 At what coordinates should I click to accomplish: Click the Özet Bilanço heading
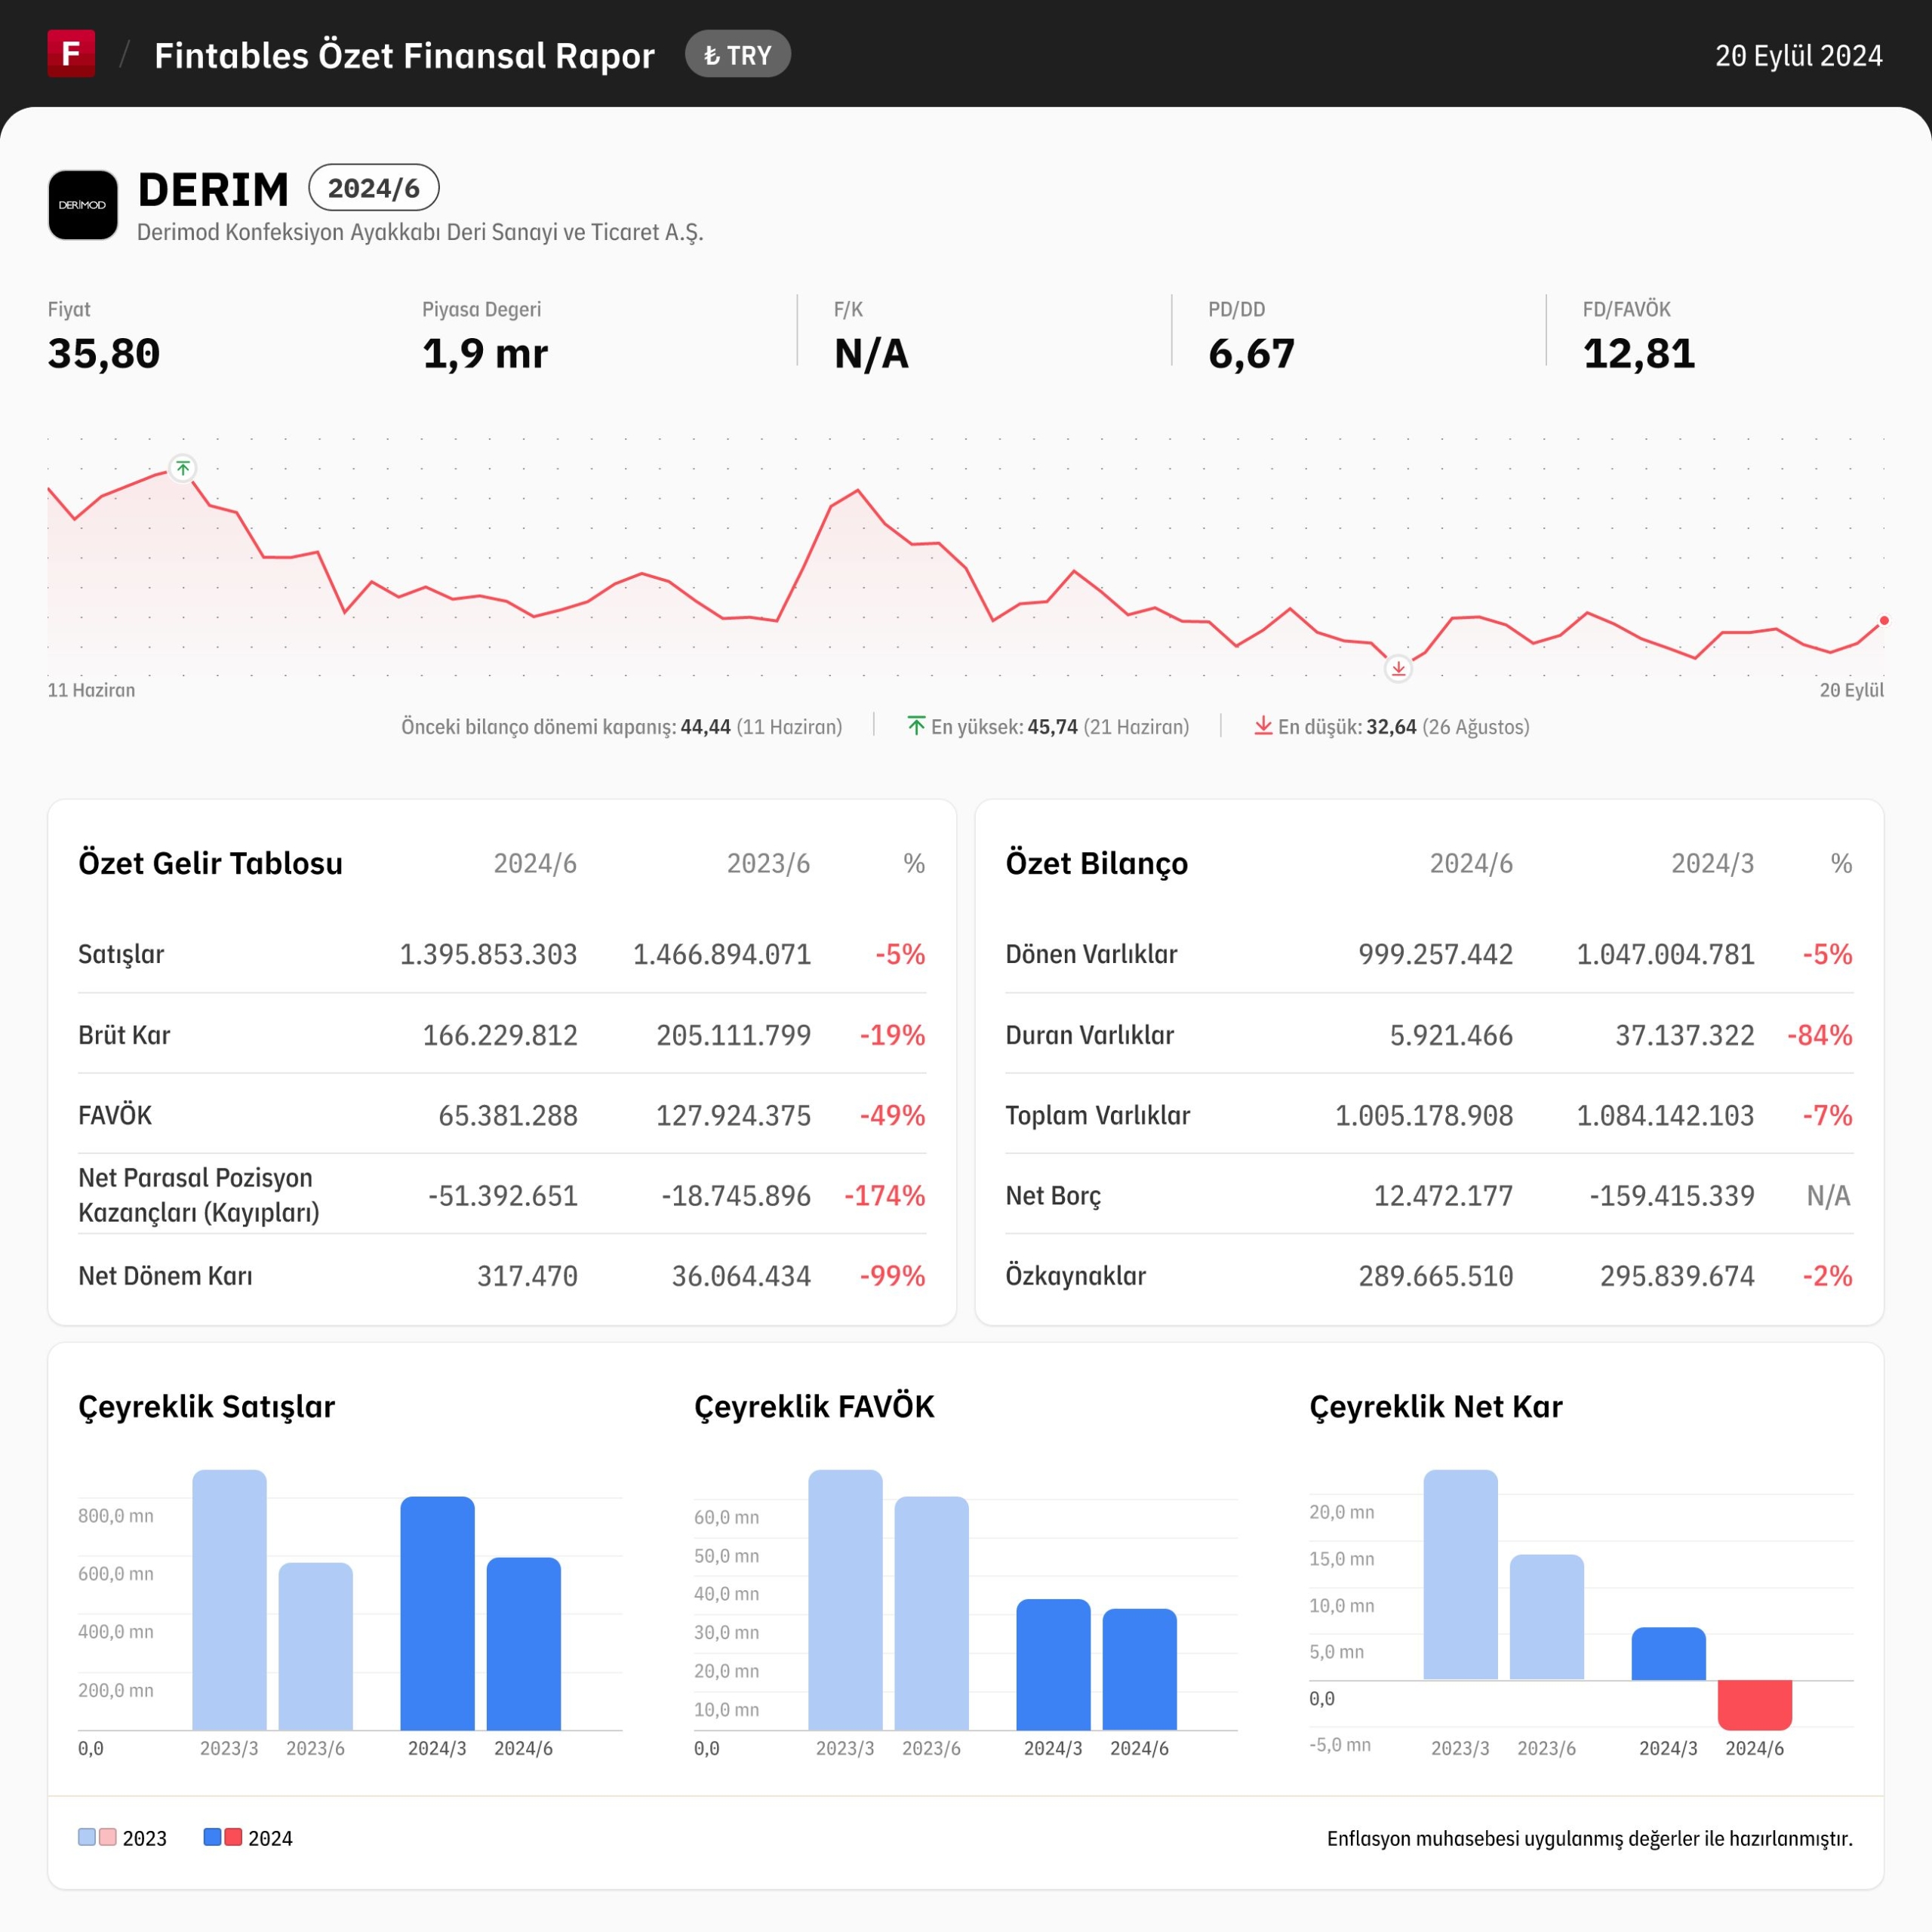pyautogui.click(x=1097, y=863)
